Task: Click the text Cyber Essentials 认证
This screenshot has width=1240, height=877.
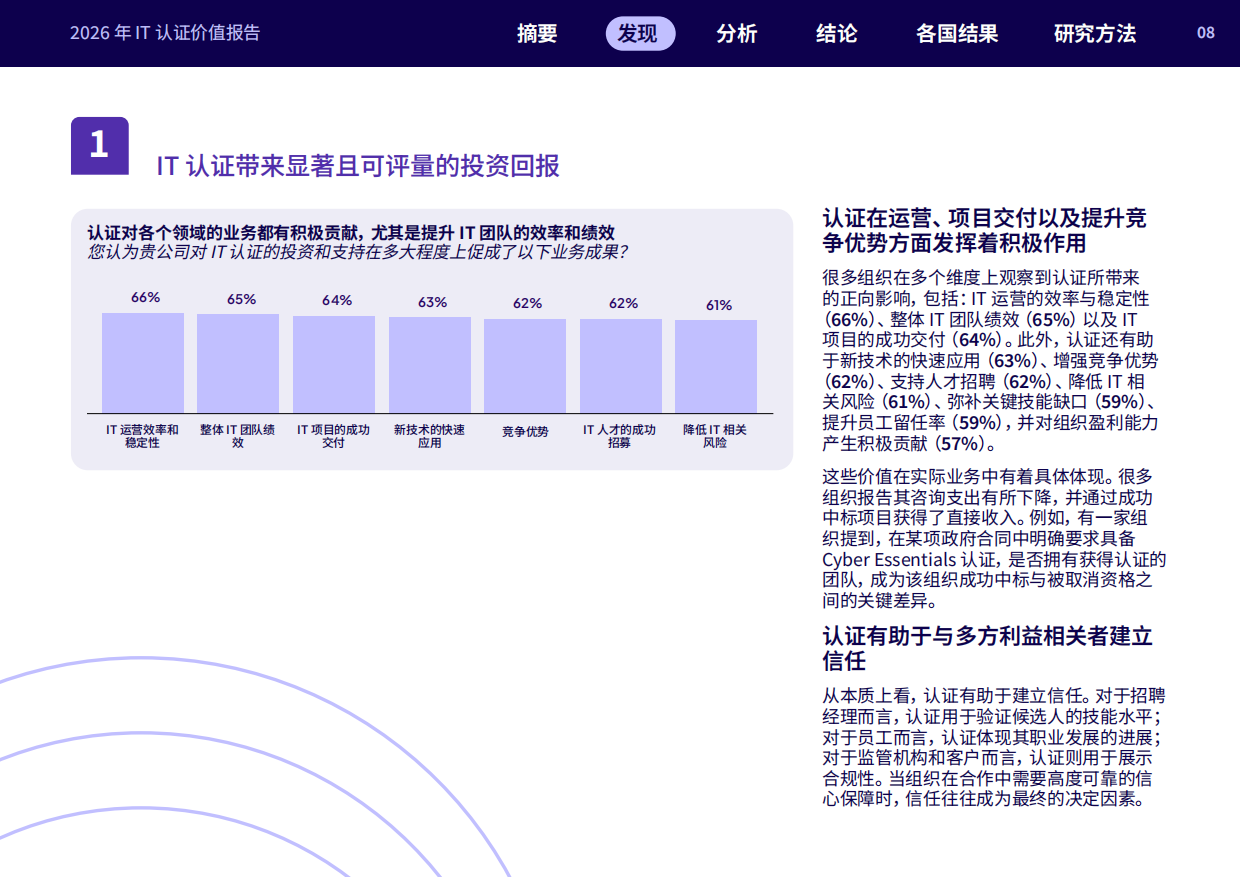Action: [x=909, y=560]
